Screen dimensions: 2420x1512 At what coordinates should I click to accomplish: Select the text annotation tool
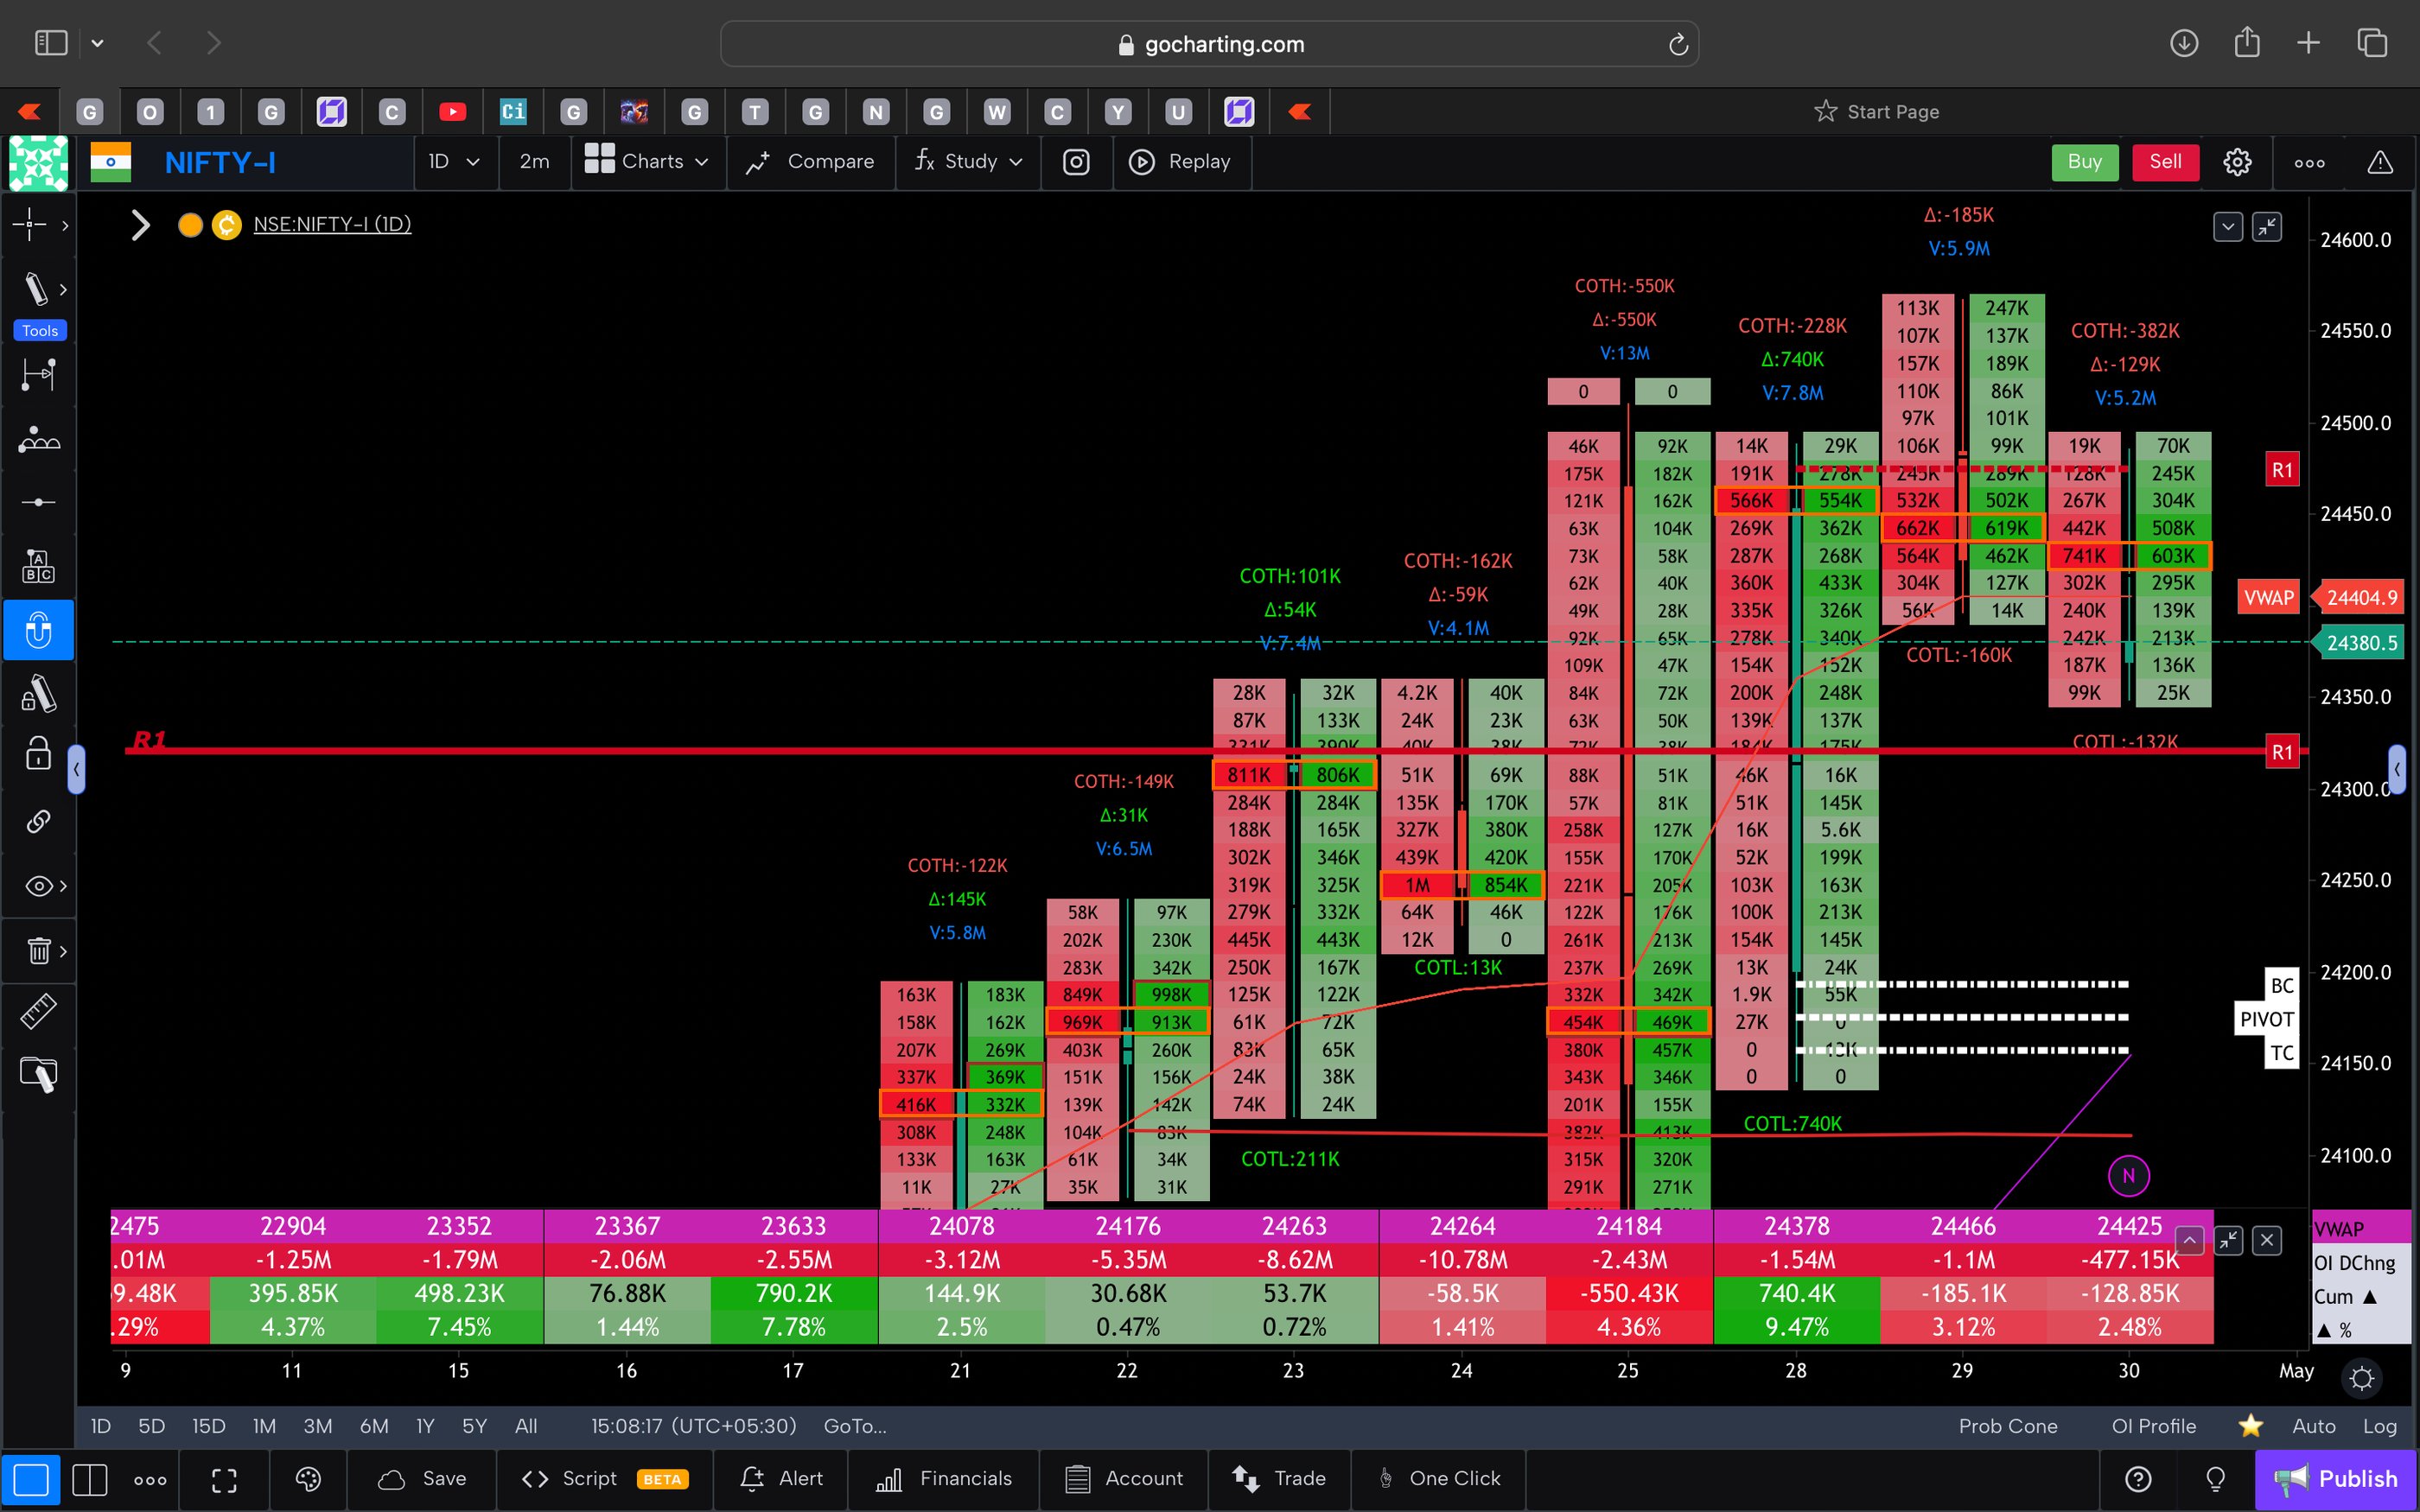37,565
